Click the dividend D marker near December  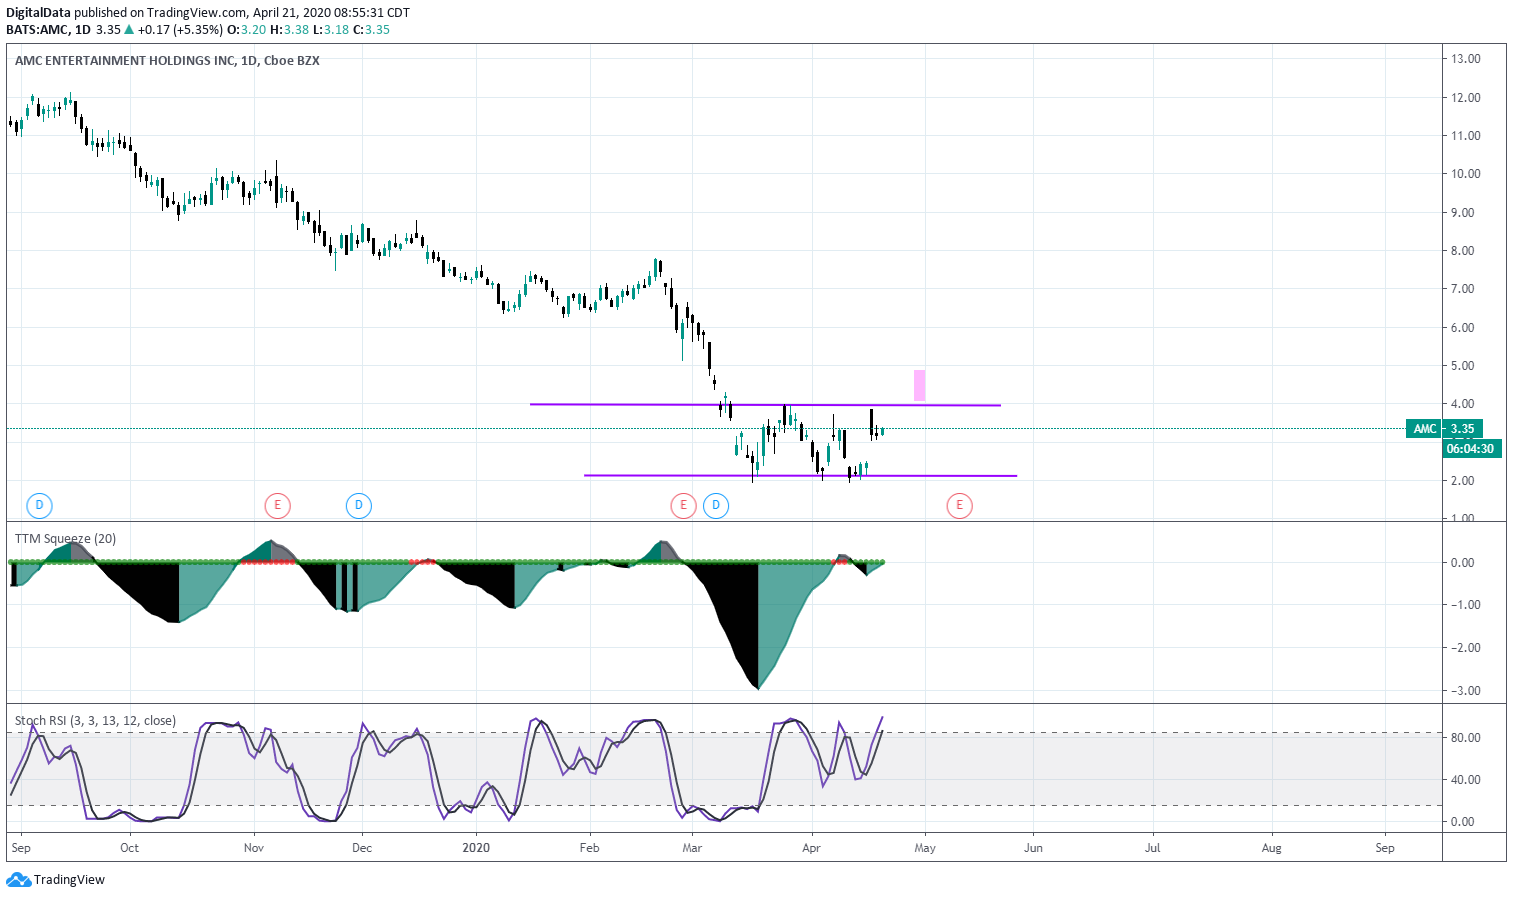tap(359, 505)
